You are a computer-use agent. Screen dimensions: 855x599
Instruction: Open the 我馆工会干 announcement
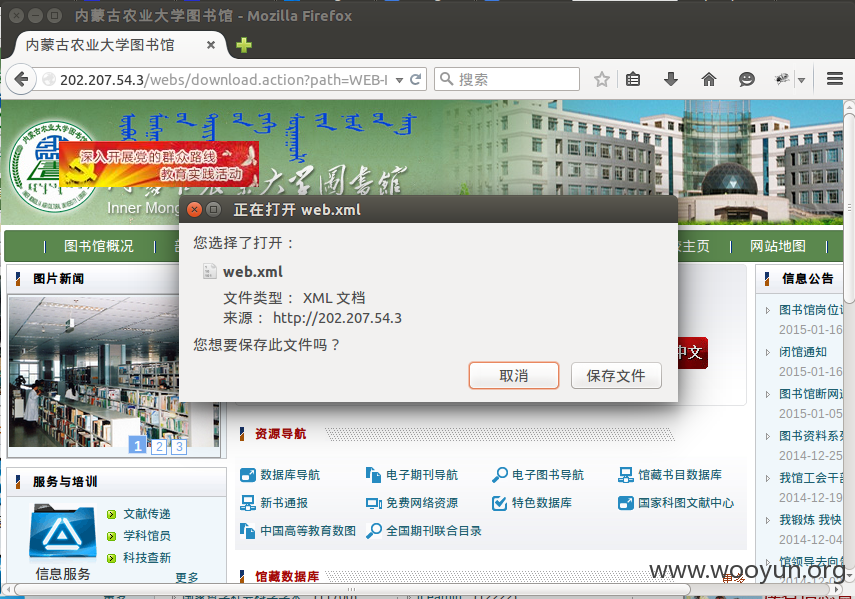[811, 478]
